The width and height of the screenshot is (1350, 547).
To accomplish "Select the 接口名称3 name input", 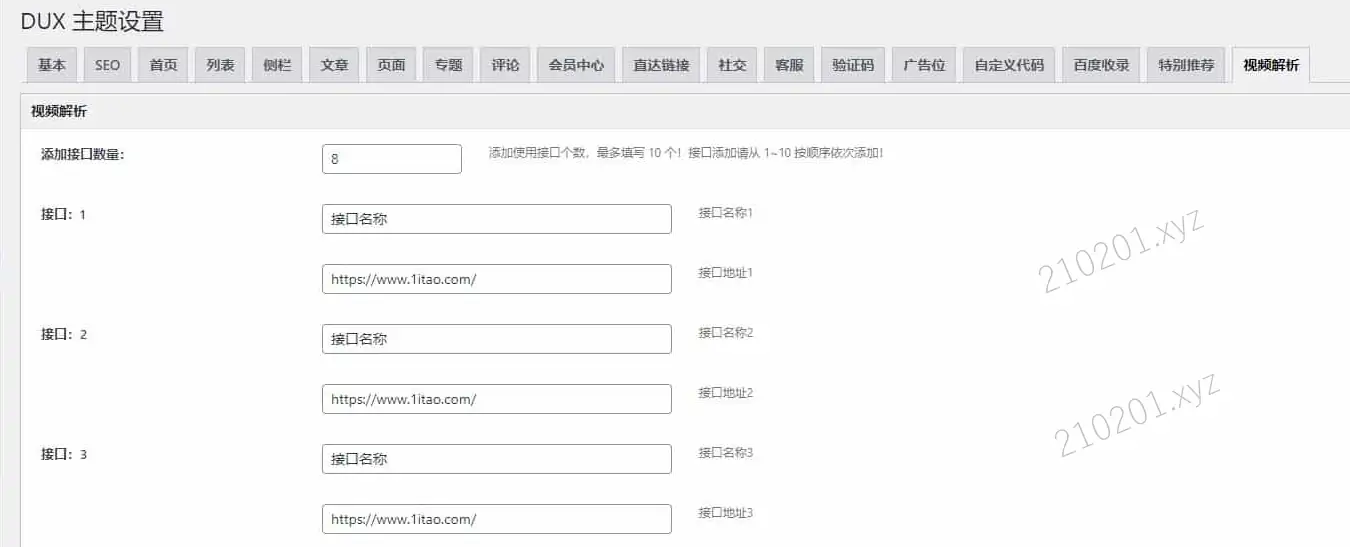I will 497,459.
